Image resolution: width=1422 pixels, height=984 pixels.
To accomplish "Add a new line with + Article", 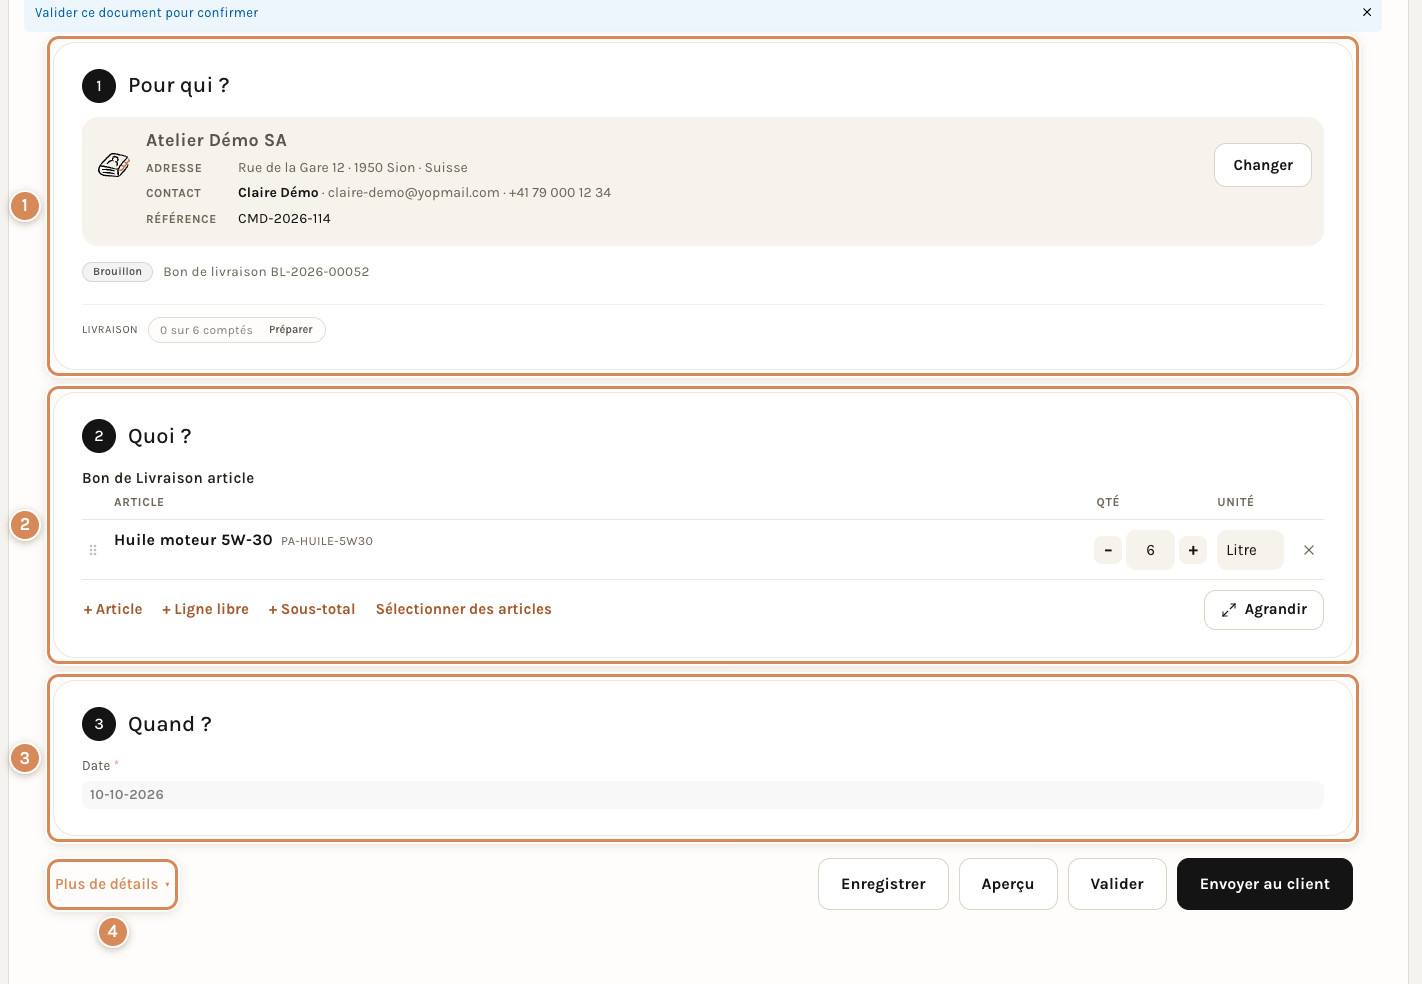I will (x=113, y=609).
